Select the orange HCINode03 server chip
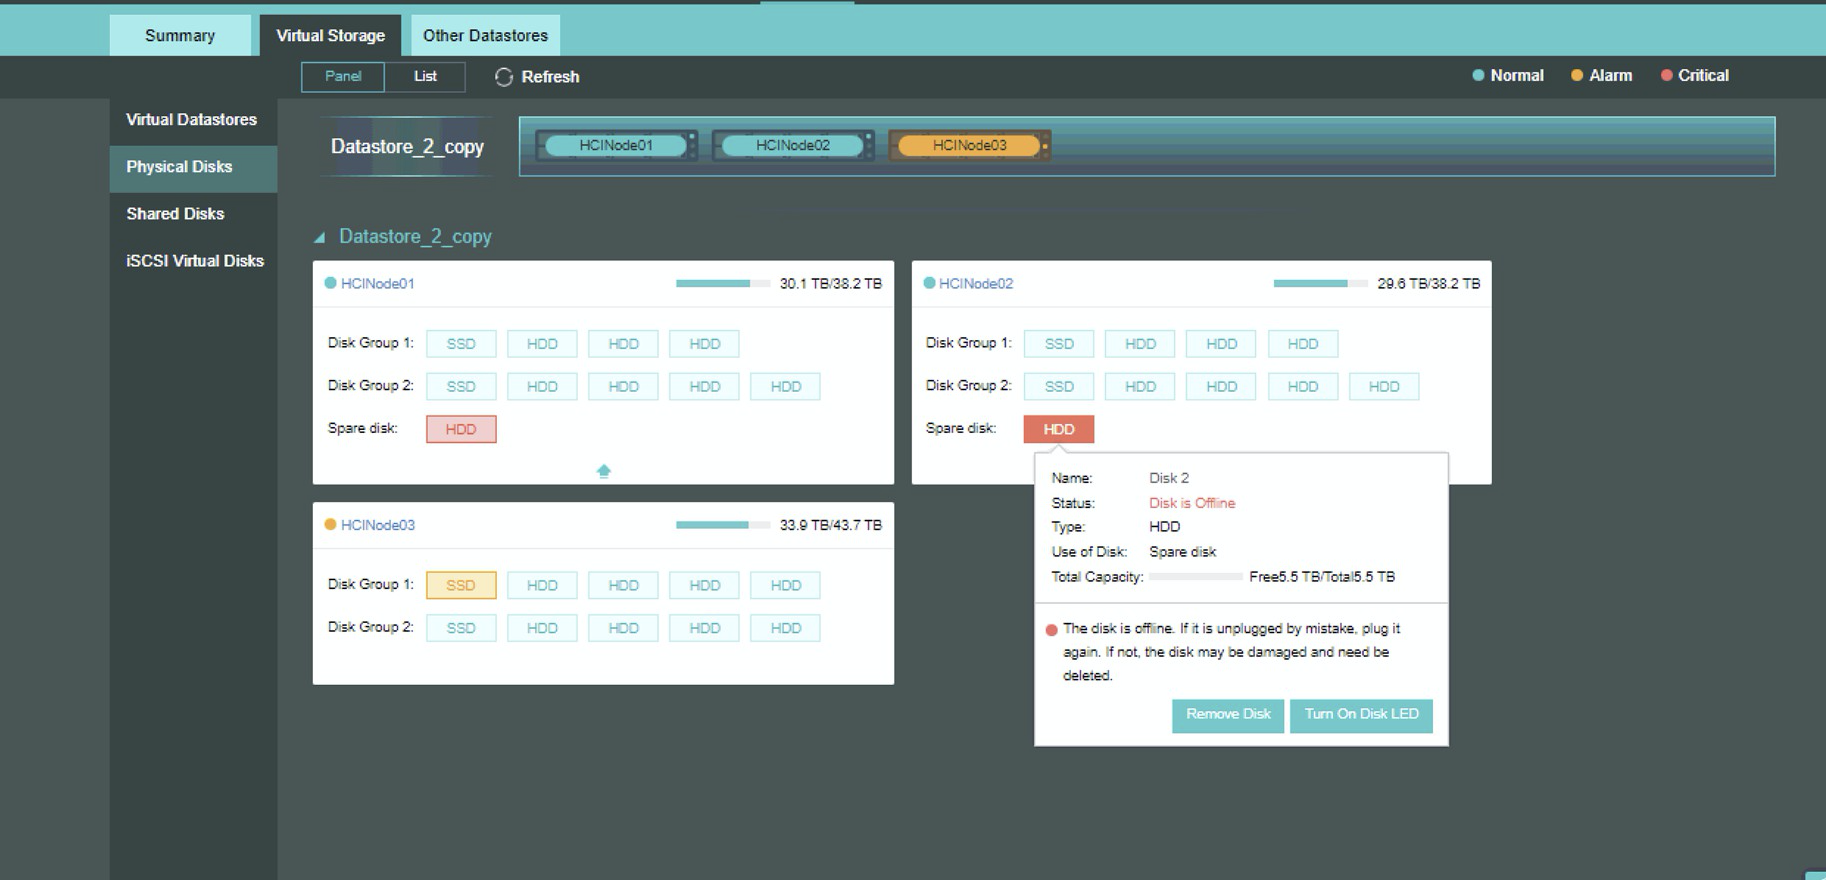Image resolution: width=1826 pixels, height=880 pixels. (x=969, y=146)
